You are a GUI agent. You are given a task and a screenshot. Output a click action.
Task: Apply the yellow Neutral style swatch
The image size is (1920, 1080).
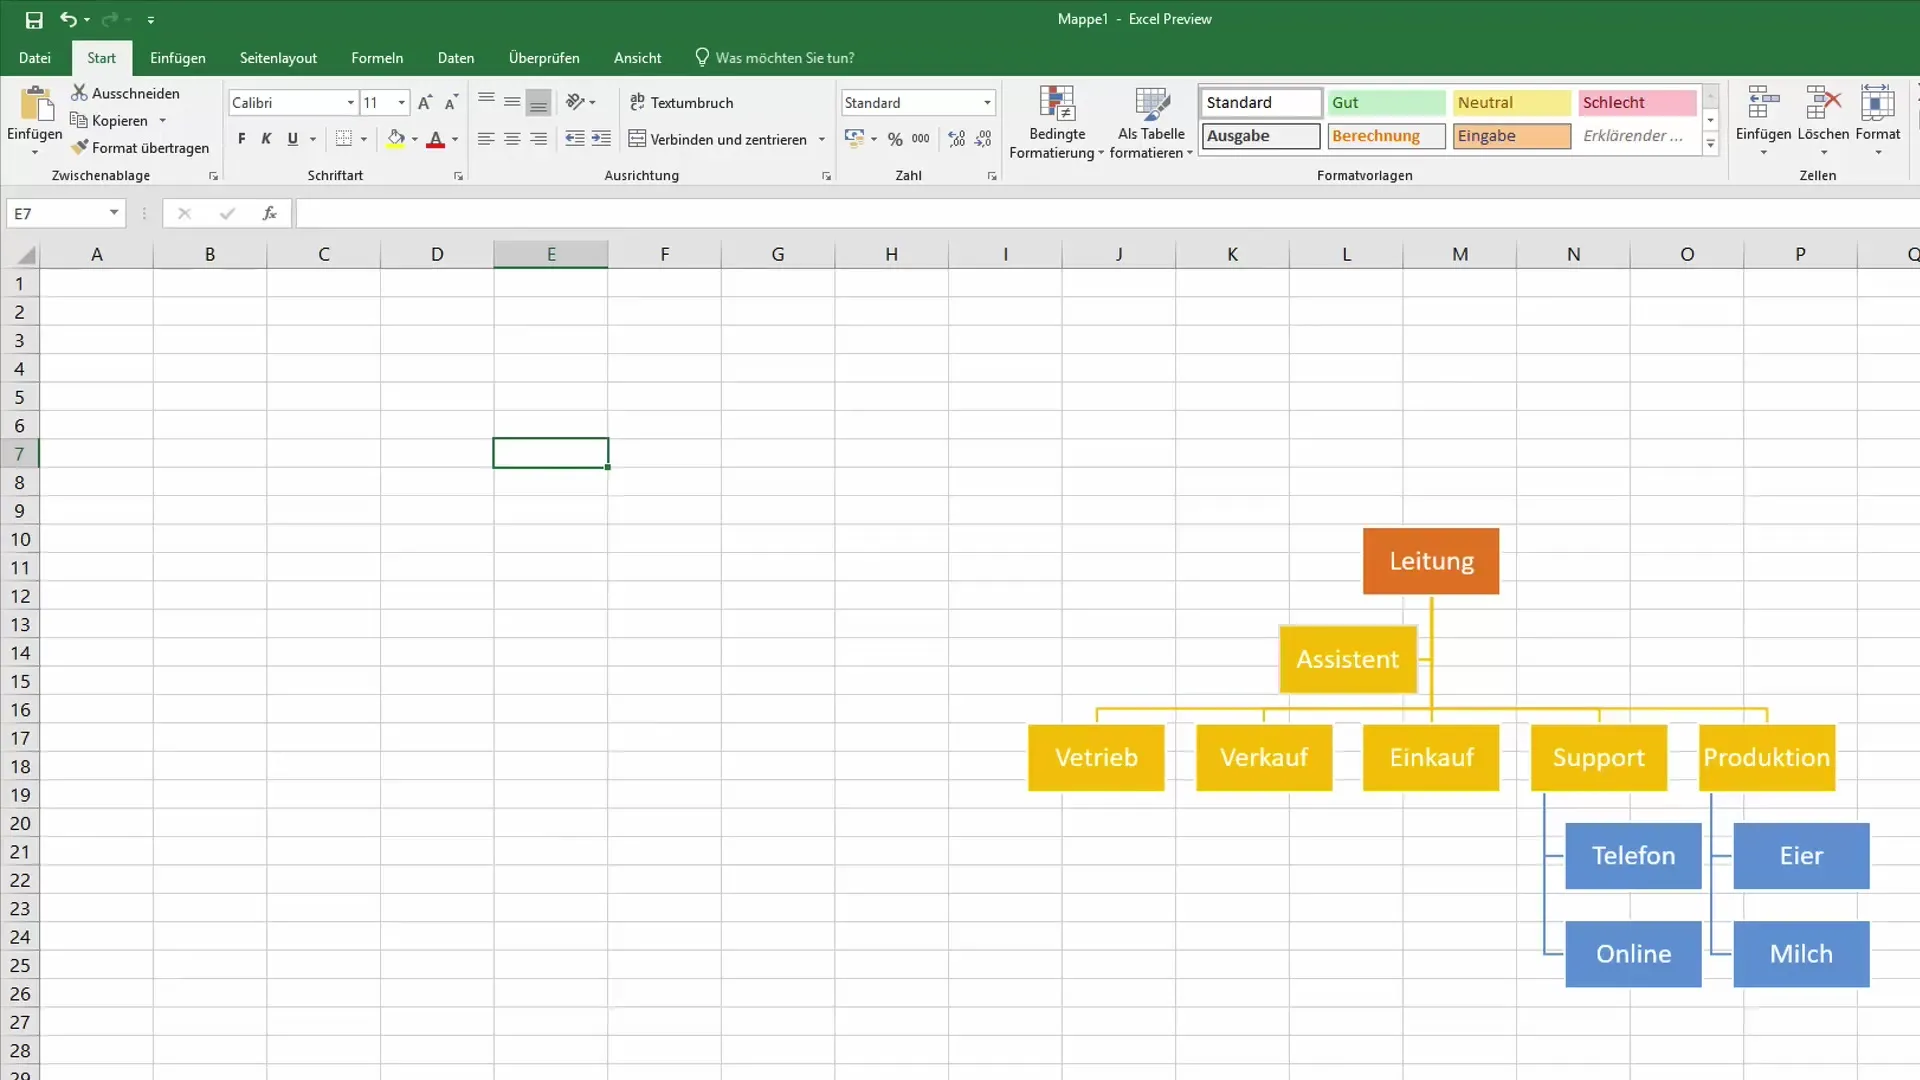[x=1511, y=103]
